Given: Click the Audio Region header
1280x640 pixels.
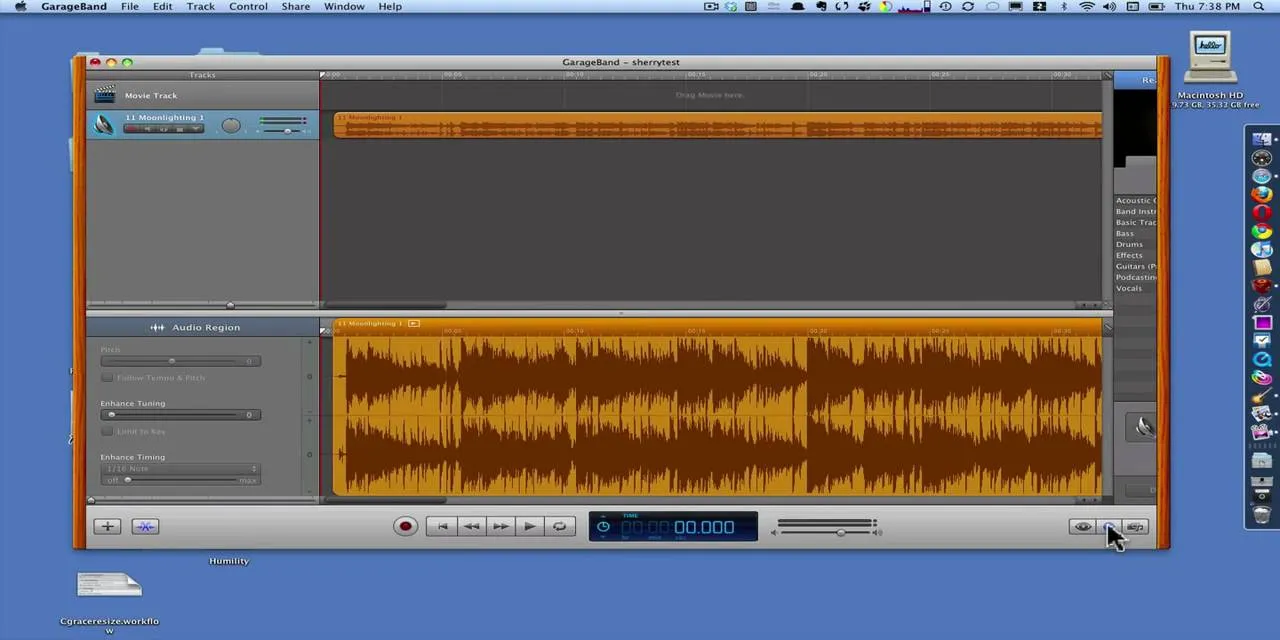Looking at the screenshot, I should (202, 327).
